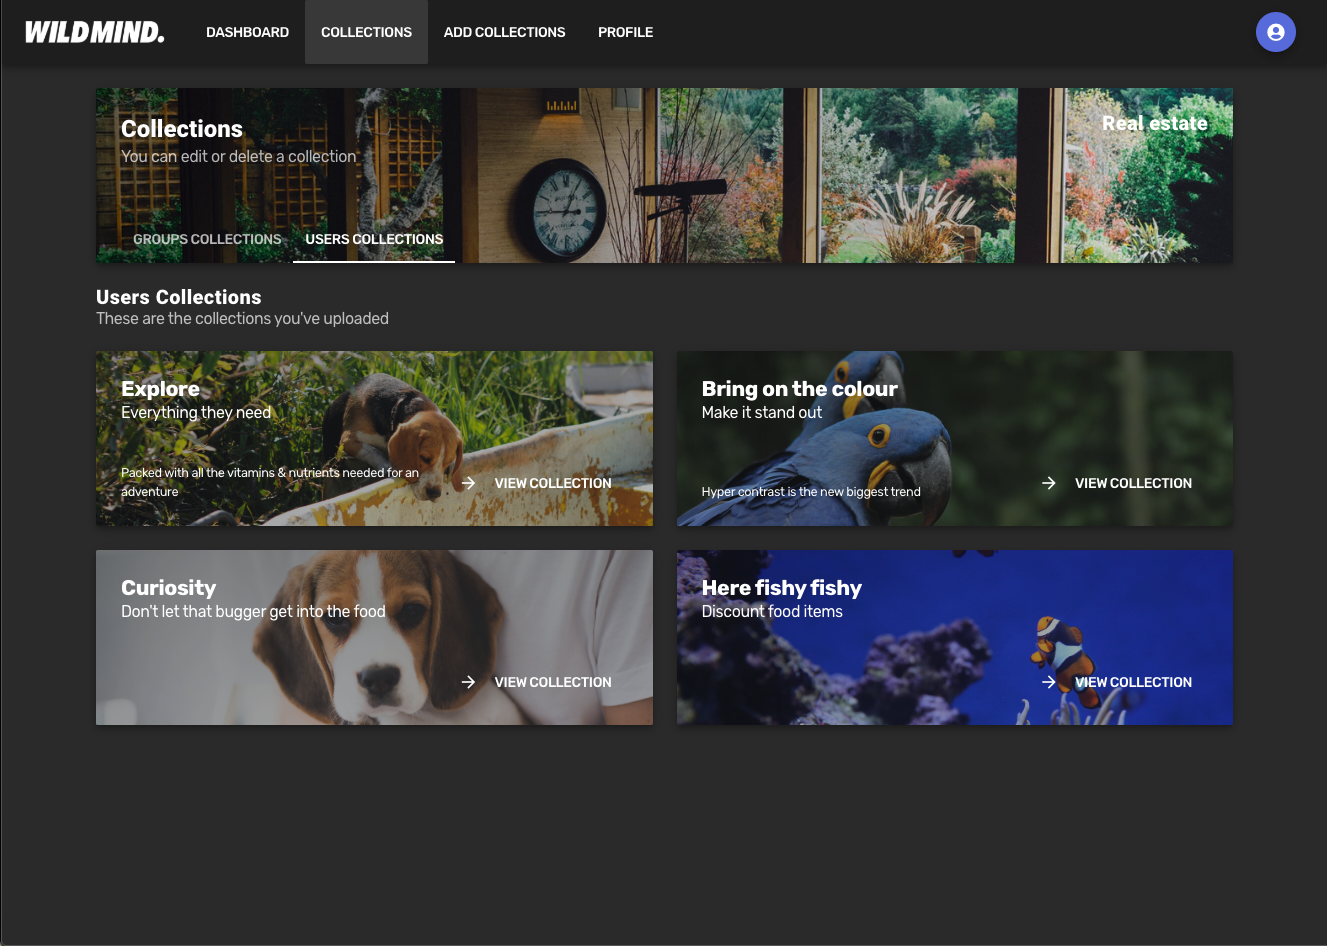Click the Real estate banner label
The height and width of the screenshot is (946, 1327).
pyautogui.click(x=1154, y=123)
